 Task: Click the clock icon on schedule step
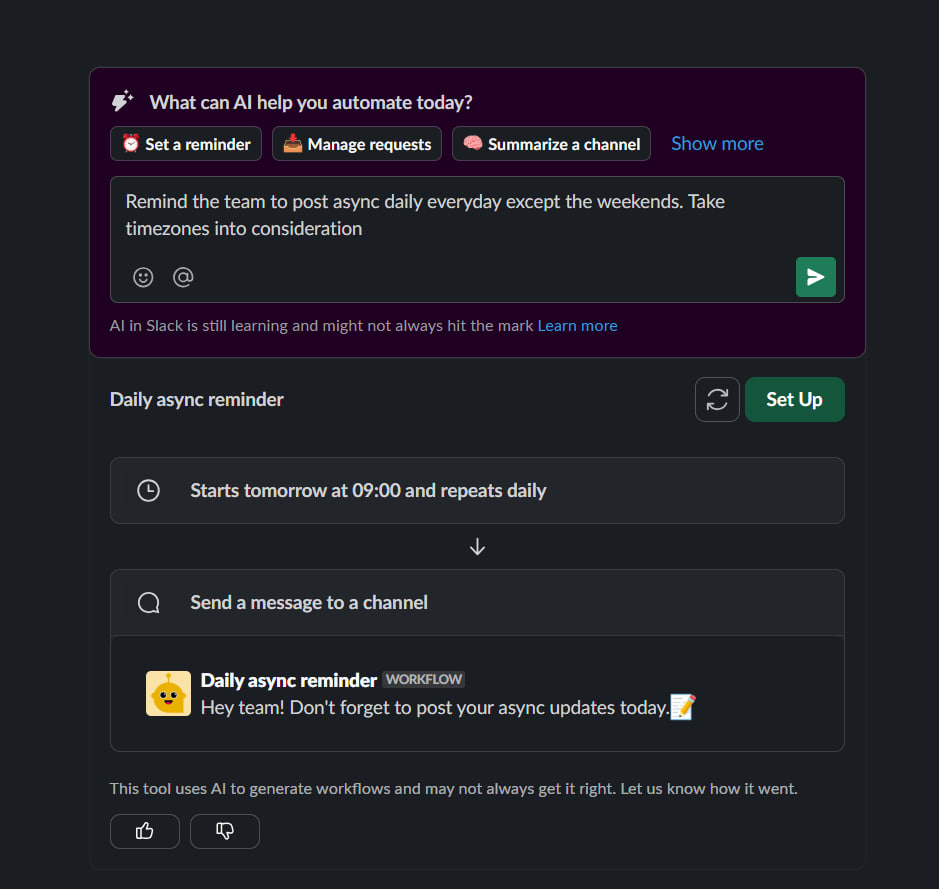pos(148,491)
